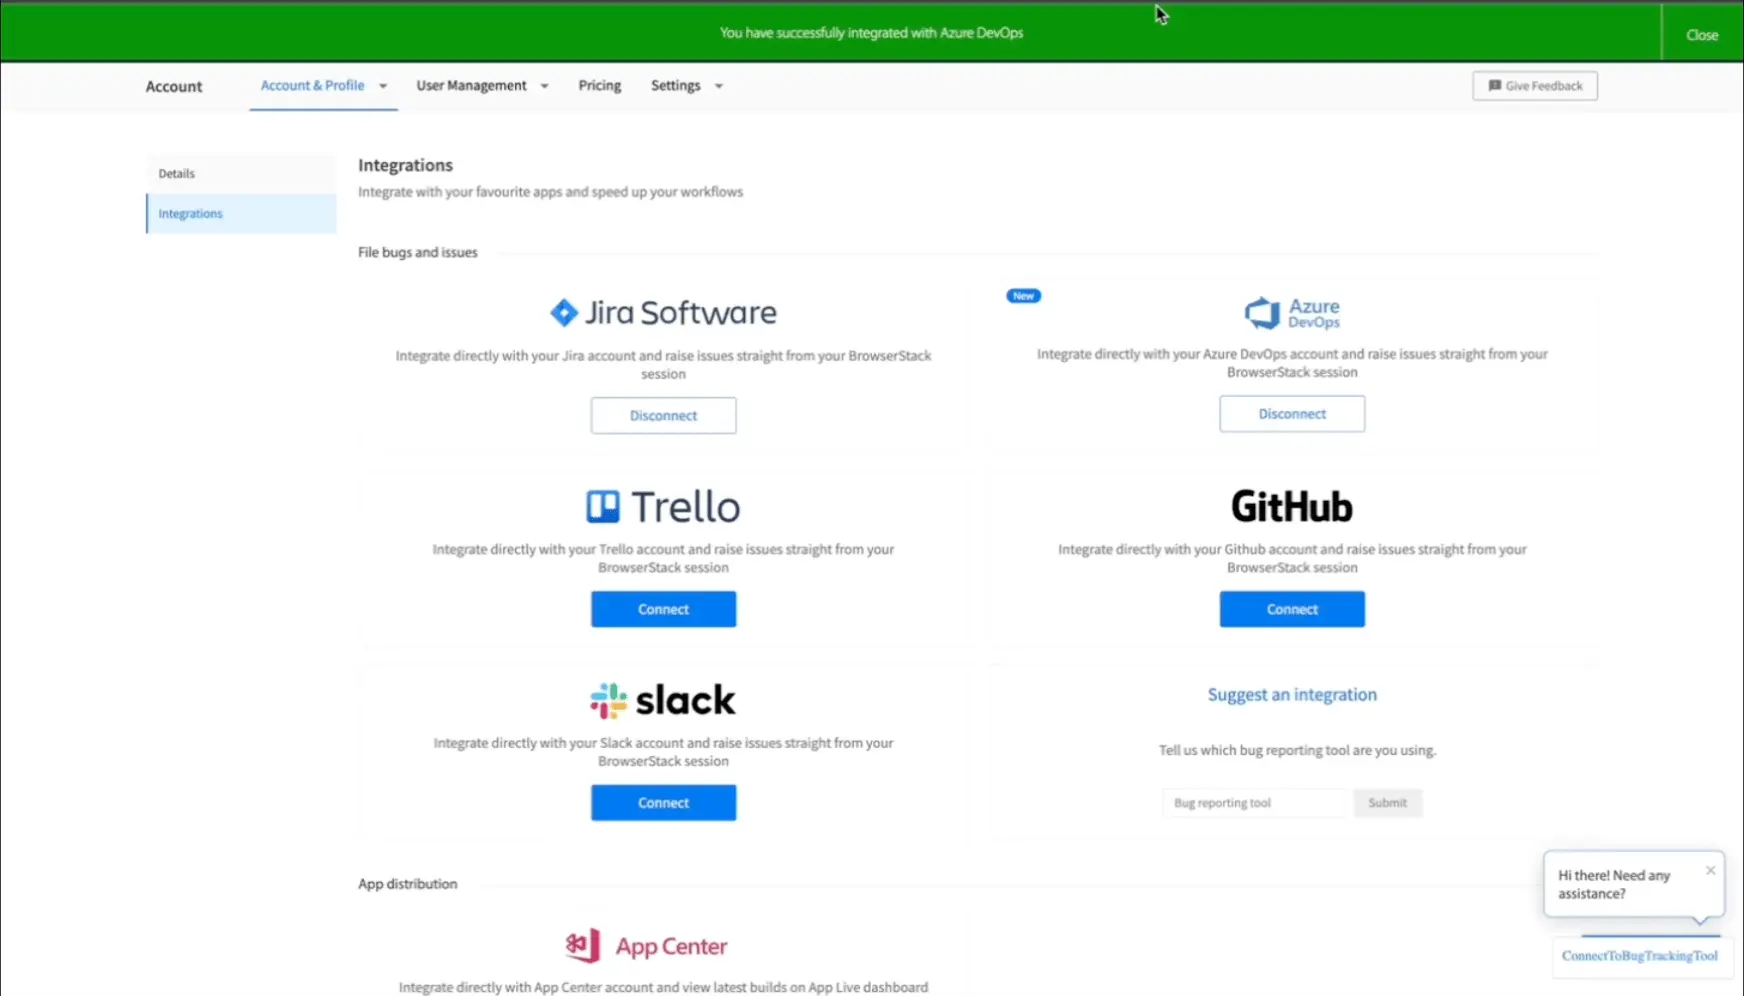The height and width of the screenshot is (996, 1744).
Task: Select Integrations in the left sidebar
Action: pos(191,214)
